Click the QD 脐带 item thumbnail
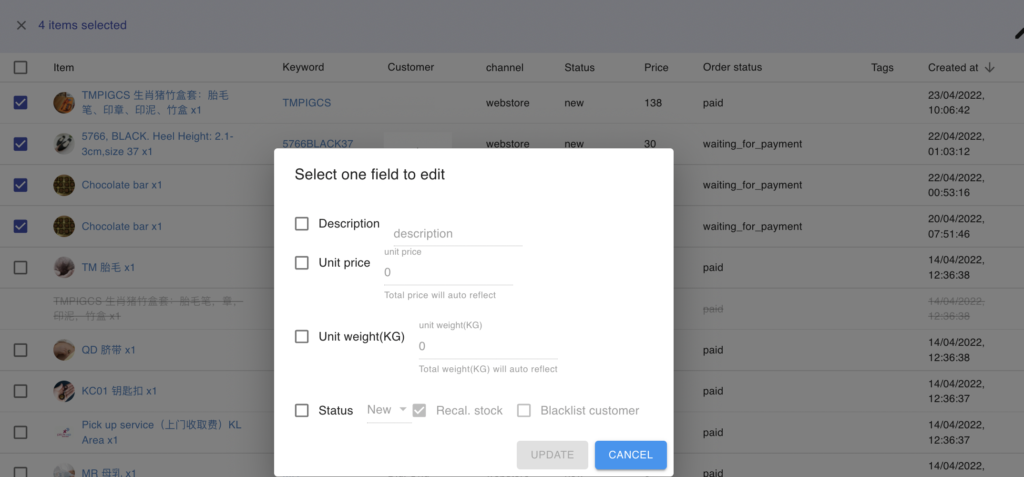 [x=64, y=350]
